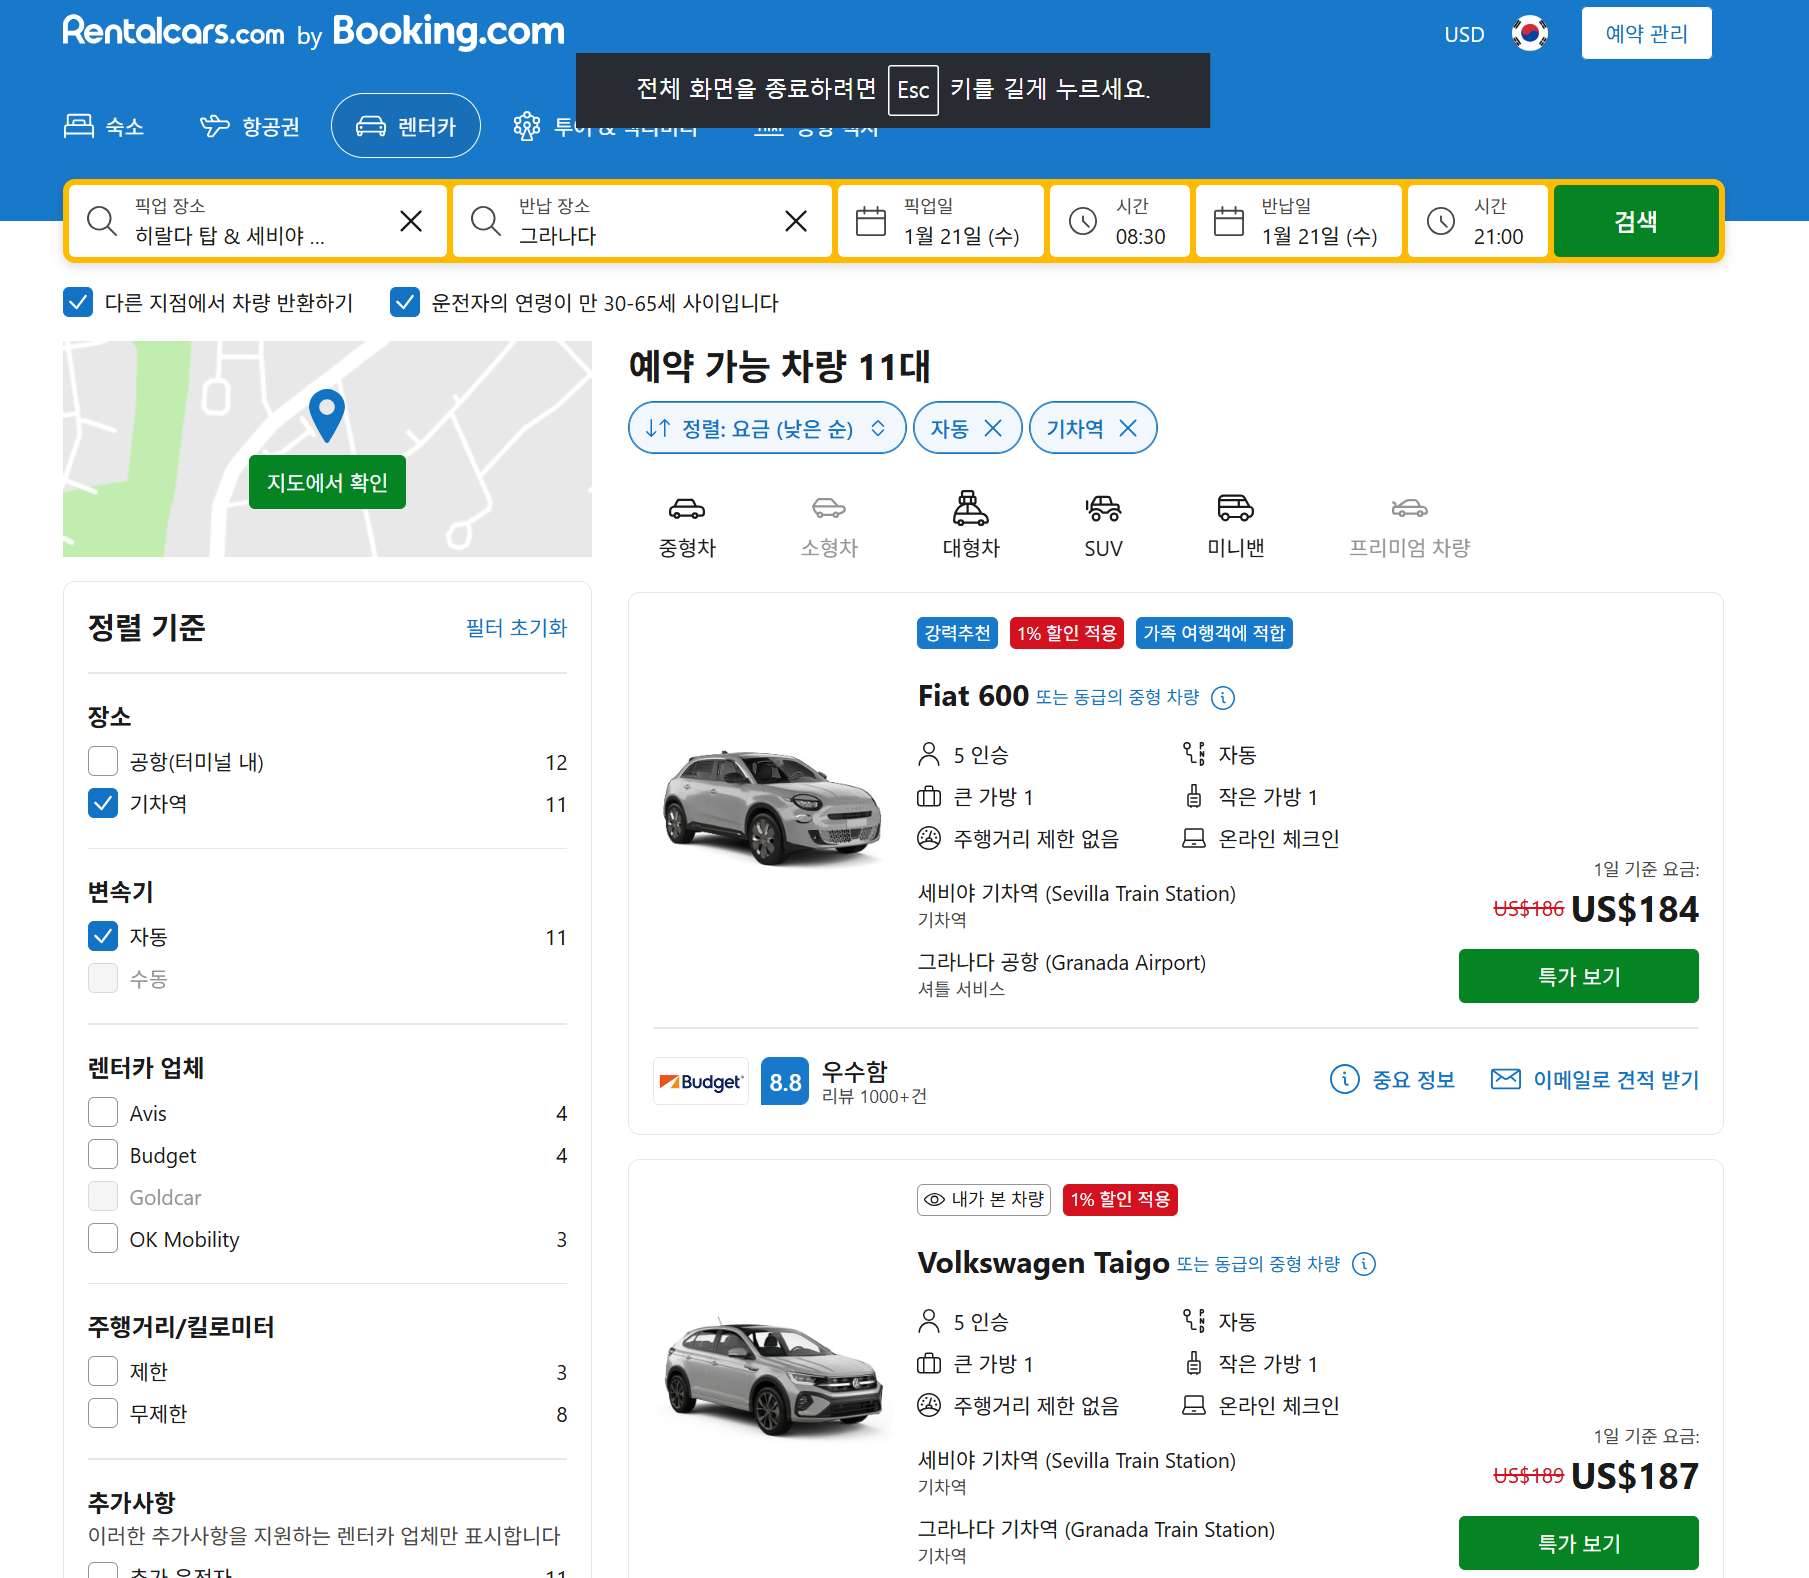Click the 8.8 review score badge
This screenshot has width=1809, height=1578.
point(785,1082)
